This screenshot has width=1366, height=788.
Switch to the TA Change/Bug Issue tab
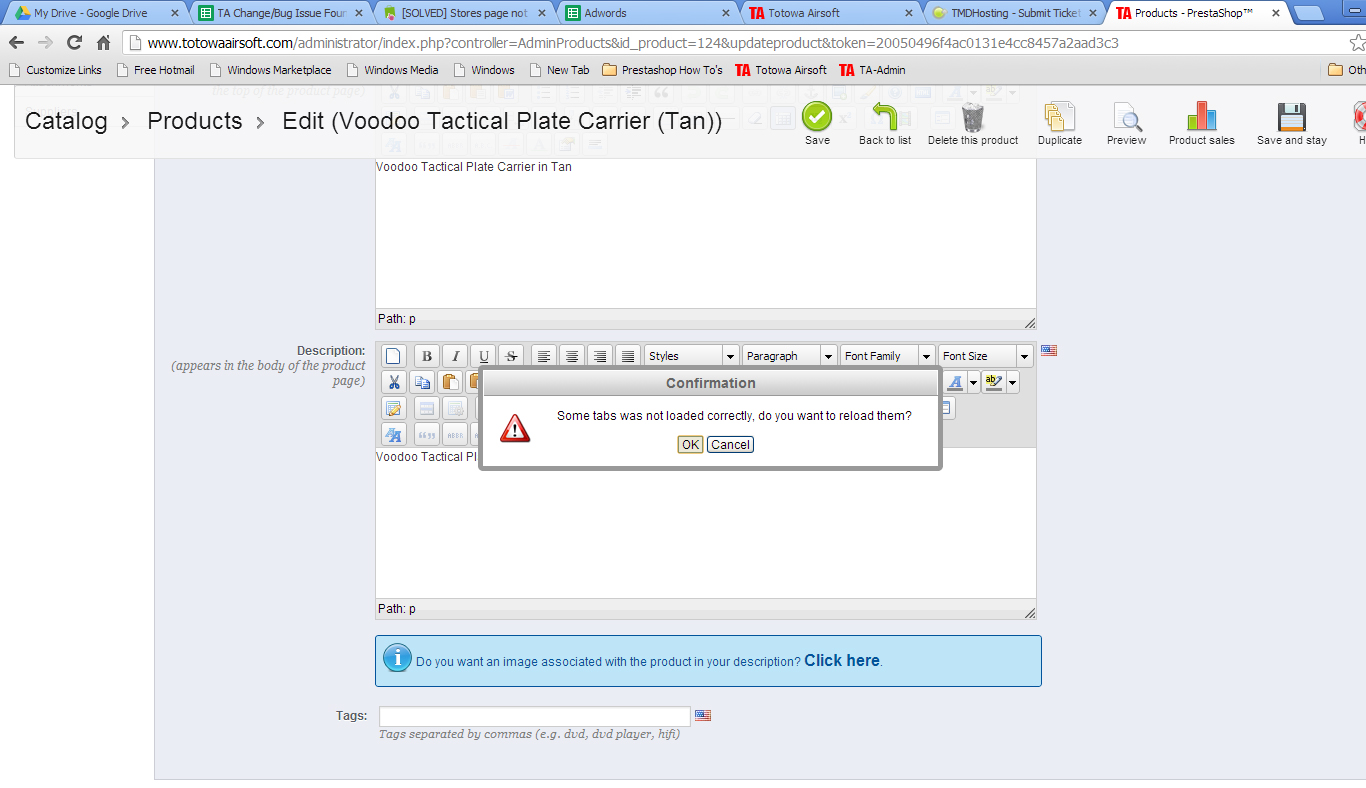[x=280, y=13]
